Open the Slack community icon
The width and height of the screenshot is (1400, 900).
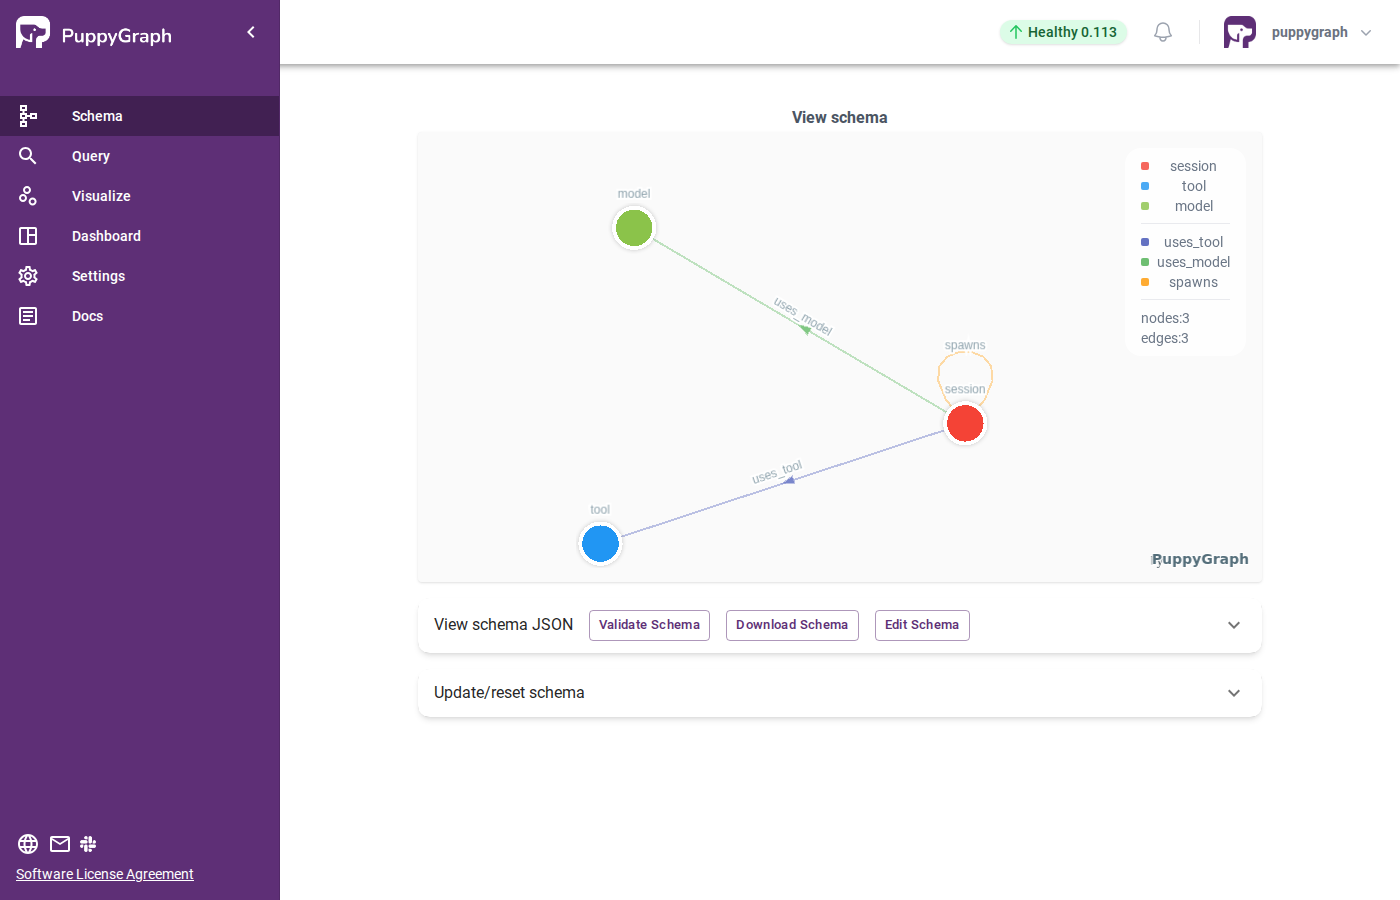(87, 843)
